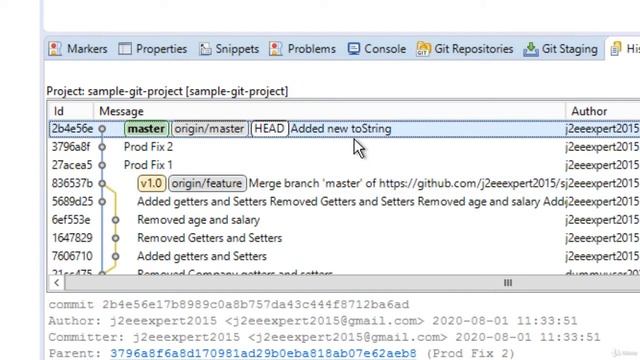Click the Git Repositories icon

pos(423,49)
